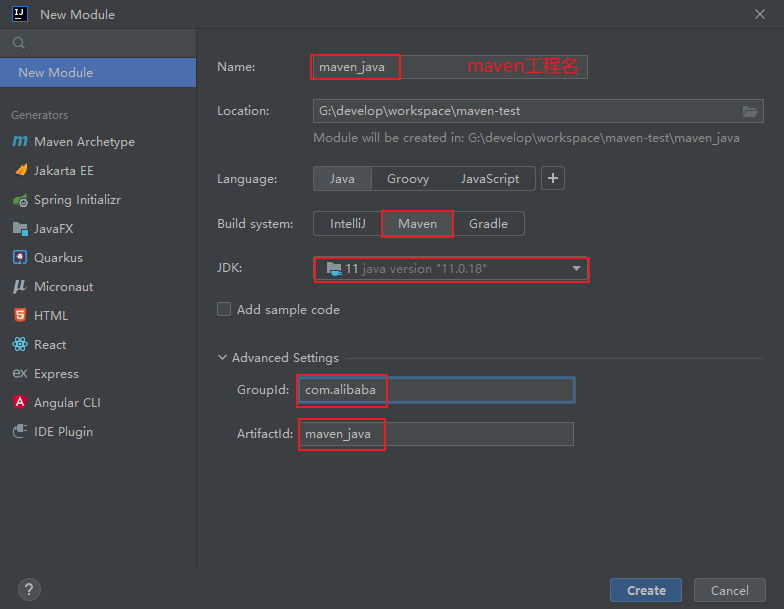Select New Module in the sidebar
This screenshot has height=609, width=784.
[98, 72]
